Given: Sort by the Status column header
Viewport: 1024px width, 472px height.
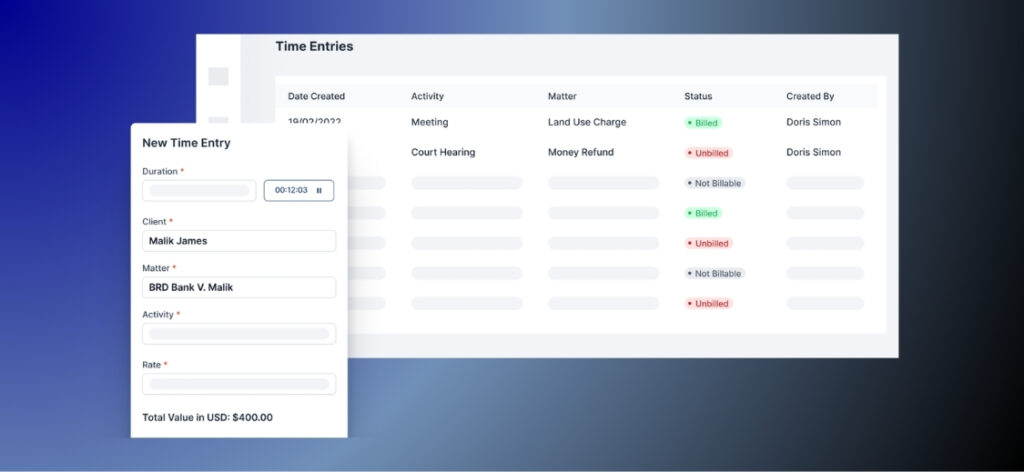Looking at the screenshot, I should click(698, 97).
